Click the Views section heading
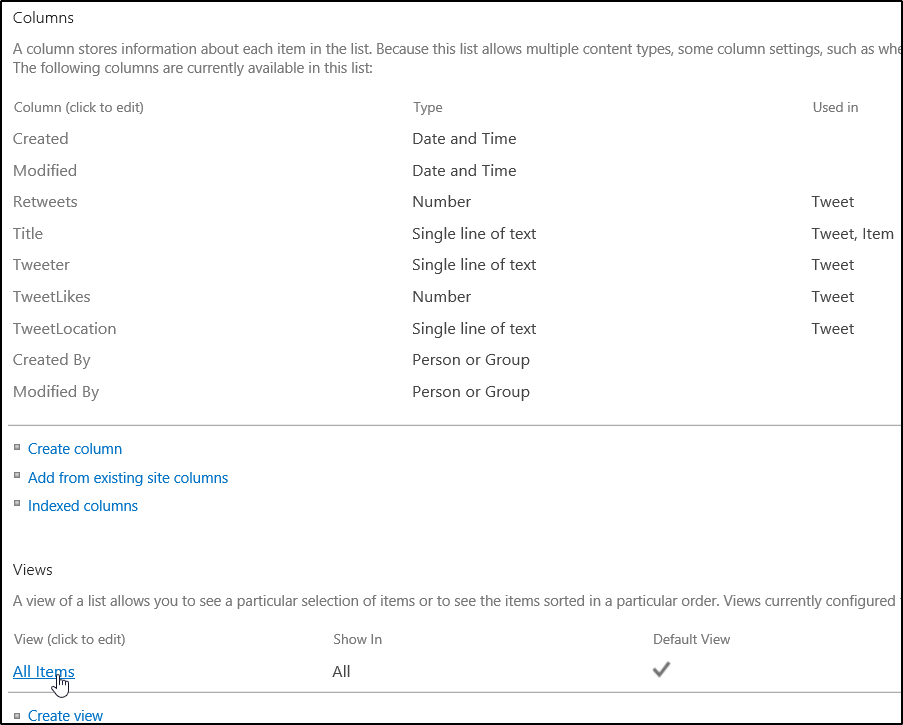Screen dimensions: 903x725 [33, 570]
